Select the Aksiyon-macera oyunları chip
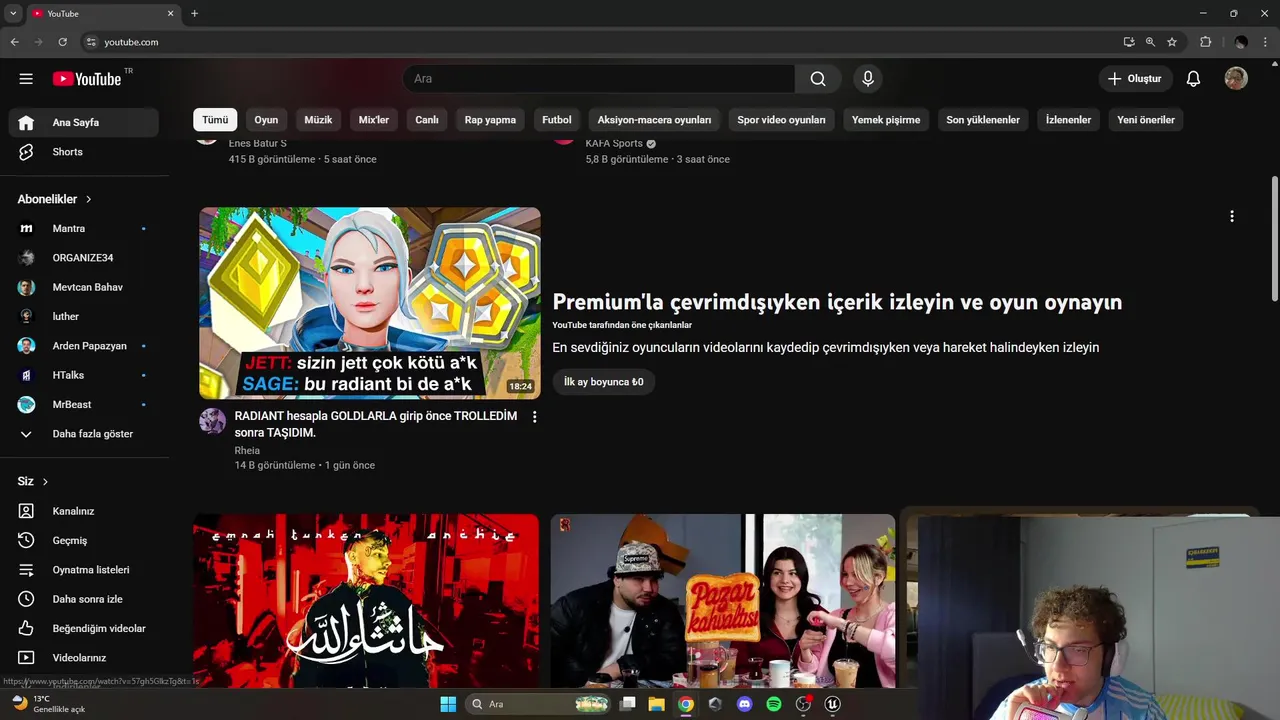The image size is (1280, 720). click(x=654, y=120)
